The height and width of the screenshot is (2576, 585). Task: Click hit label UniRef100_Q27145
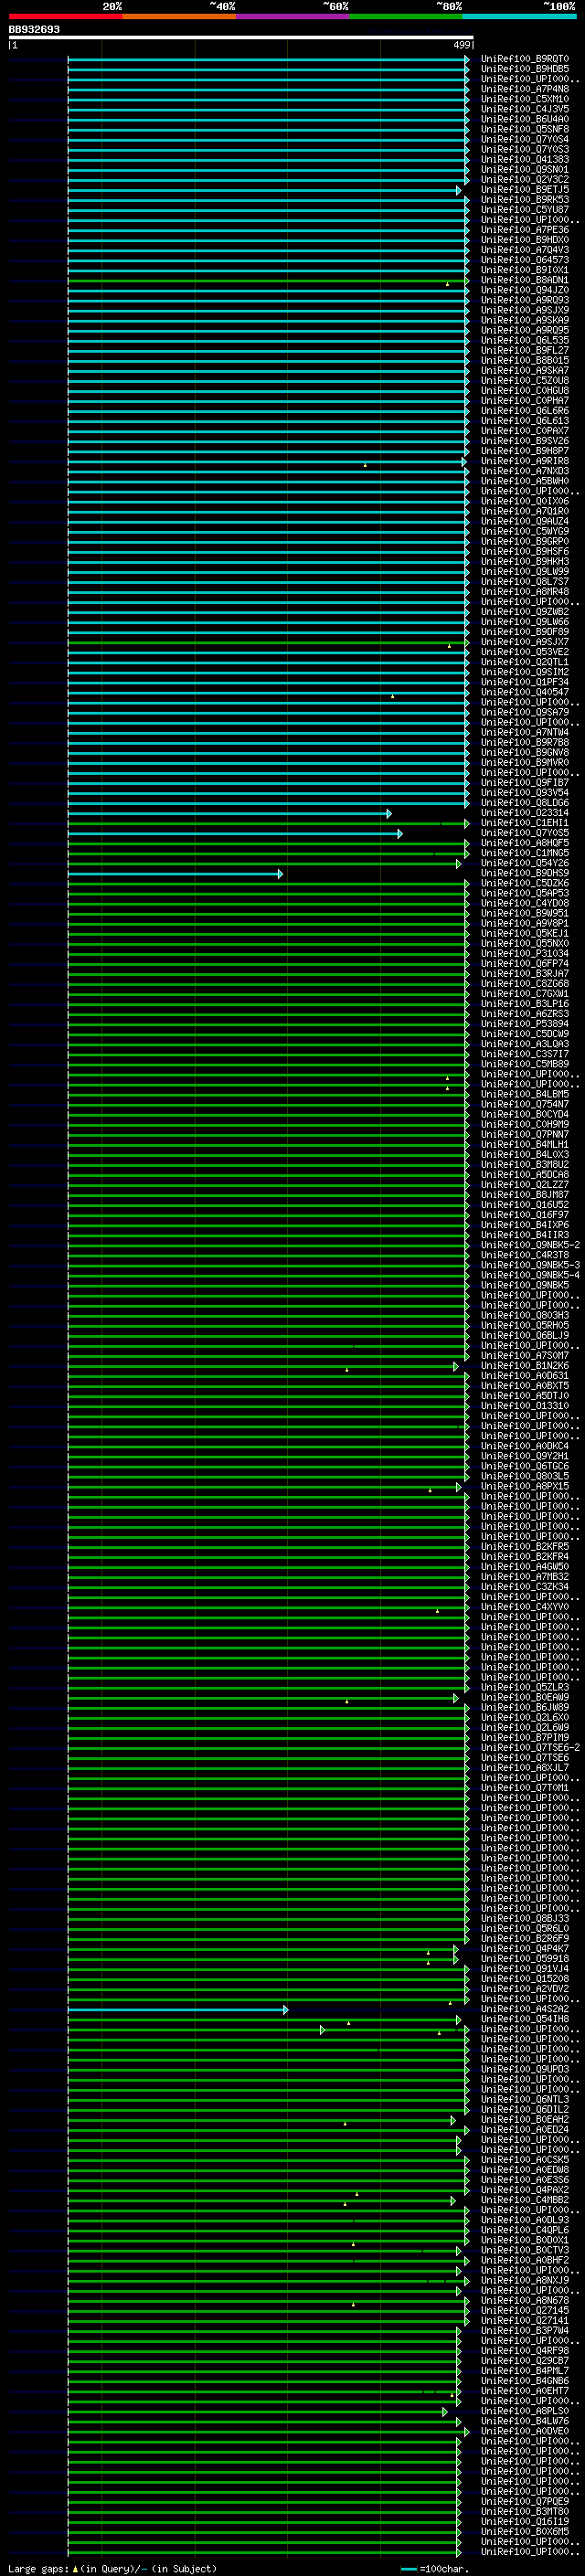tap(524, 2311)
